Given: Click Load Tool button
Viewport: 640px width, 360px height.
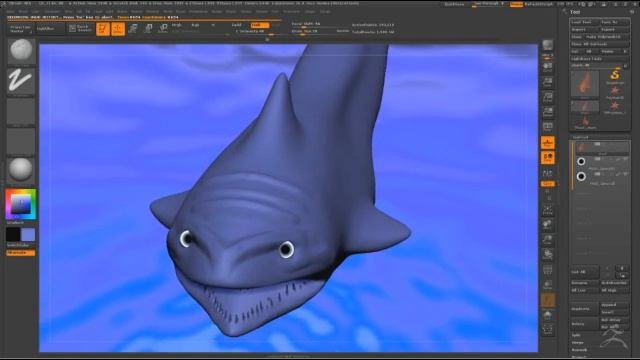Looking at the screenshot, I should click(x=584, y=22).
